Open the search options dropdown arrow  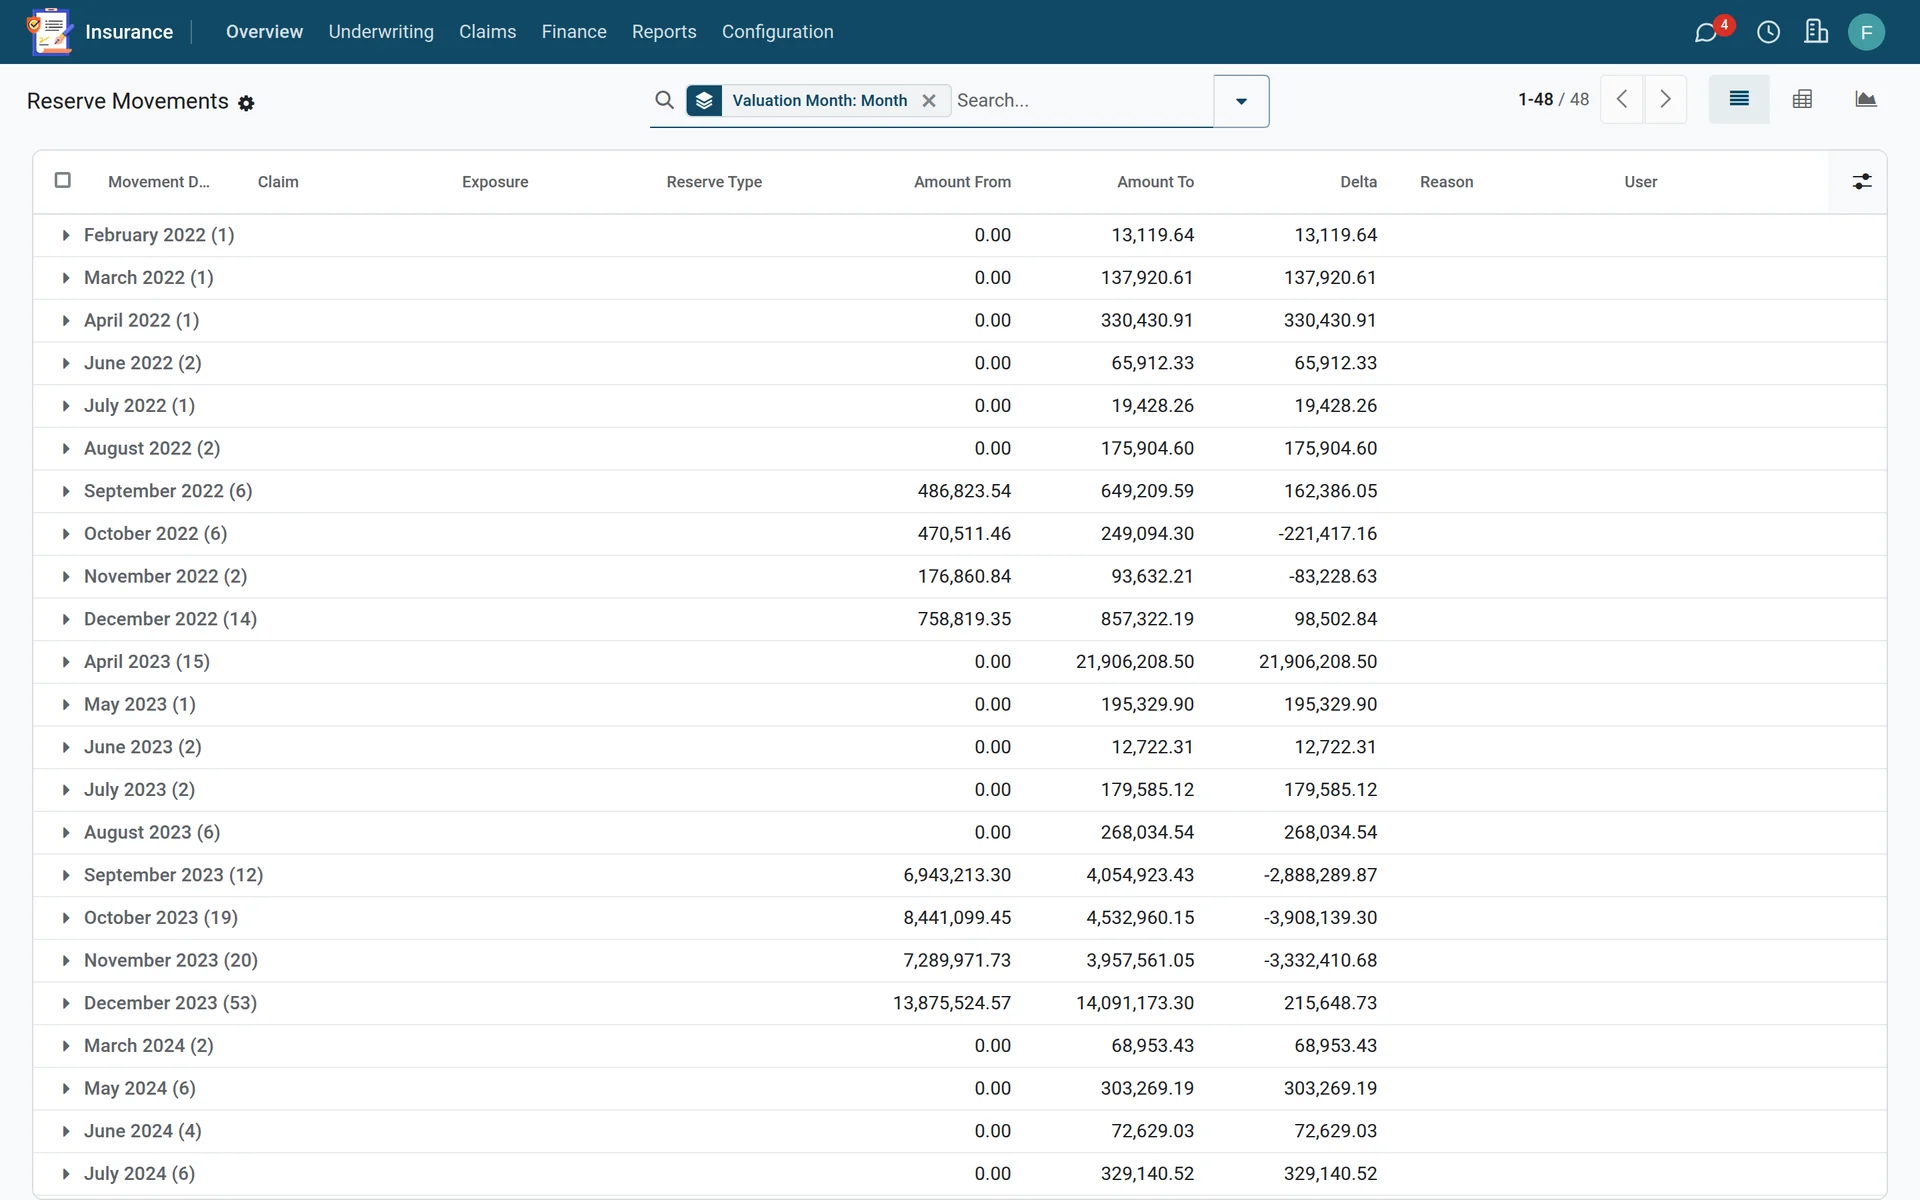point(1241,101)
